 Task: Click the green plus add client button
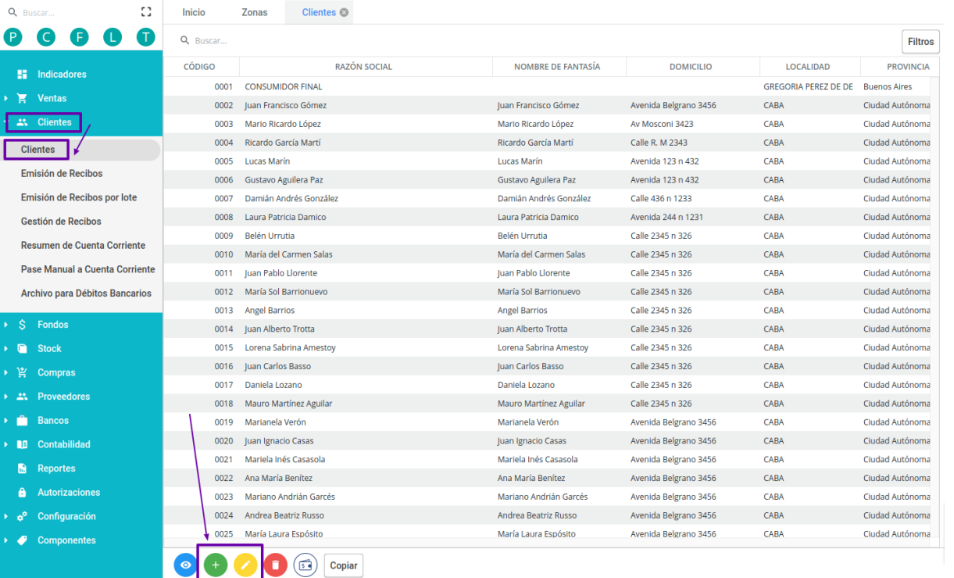click(215, 565)
